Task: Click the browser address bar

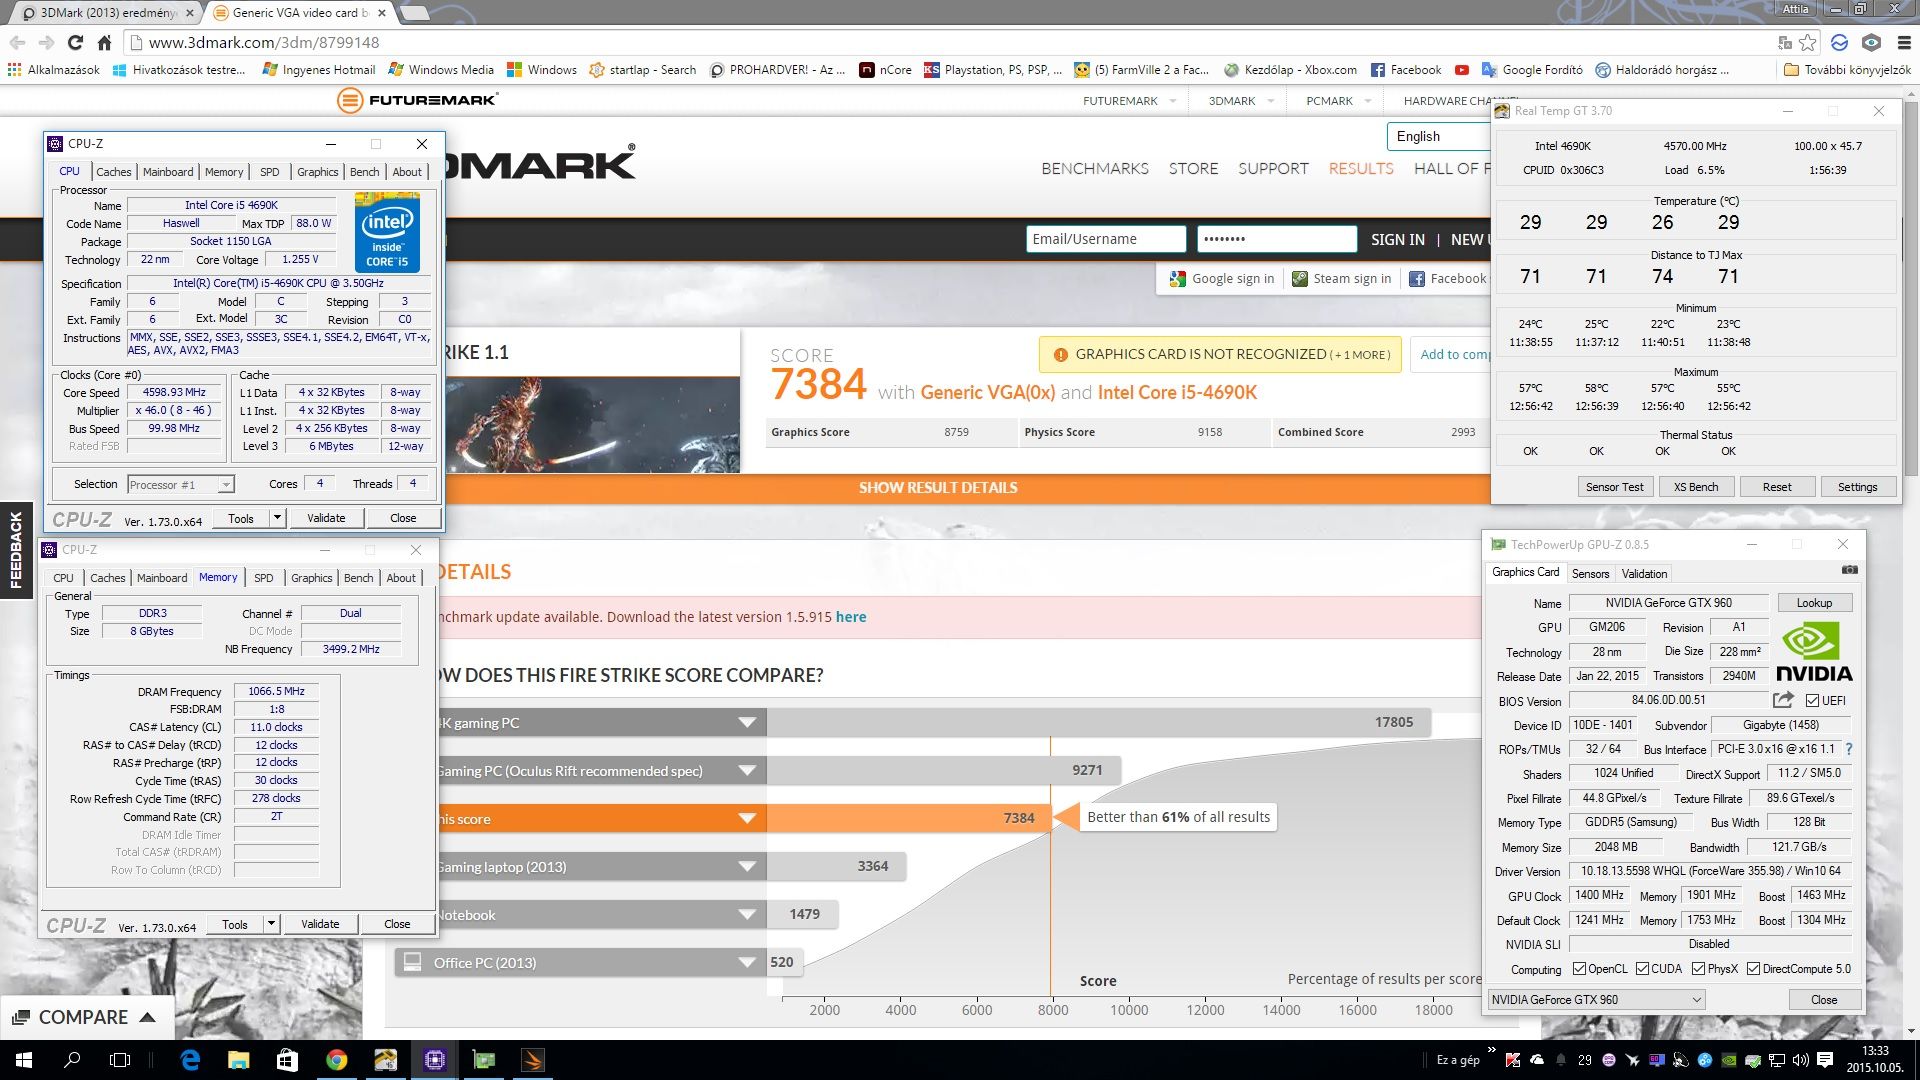Action: (950, 42)
